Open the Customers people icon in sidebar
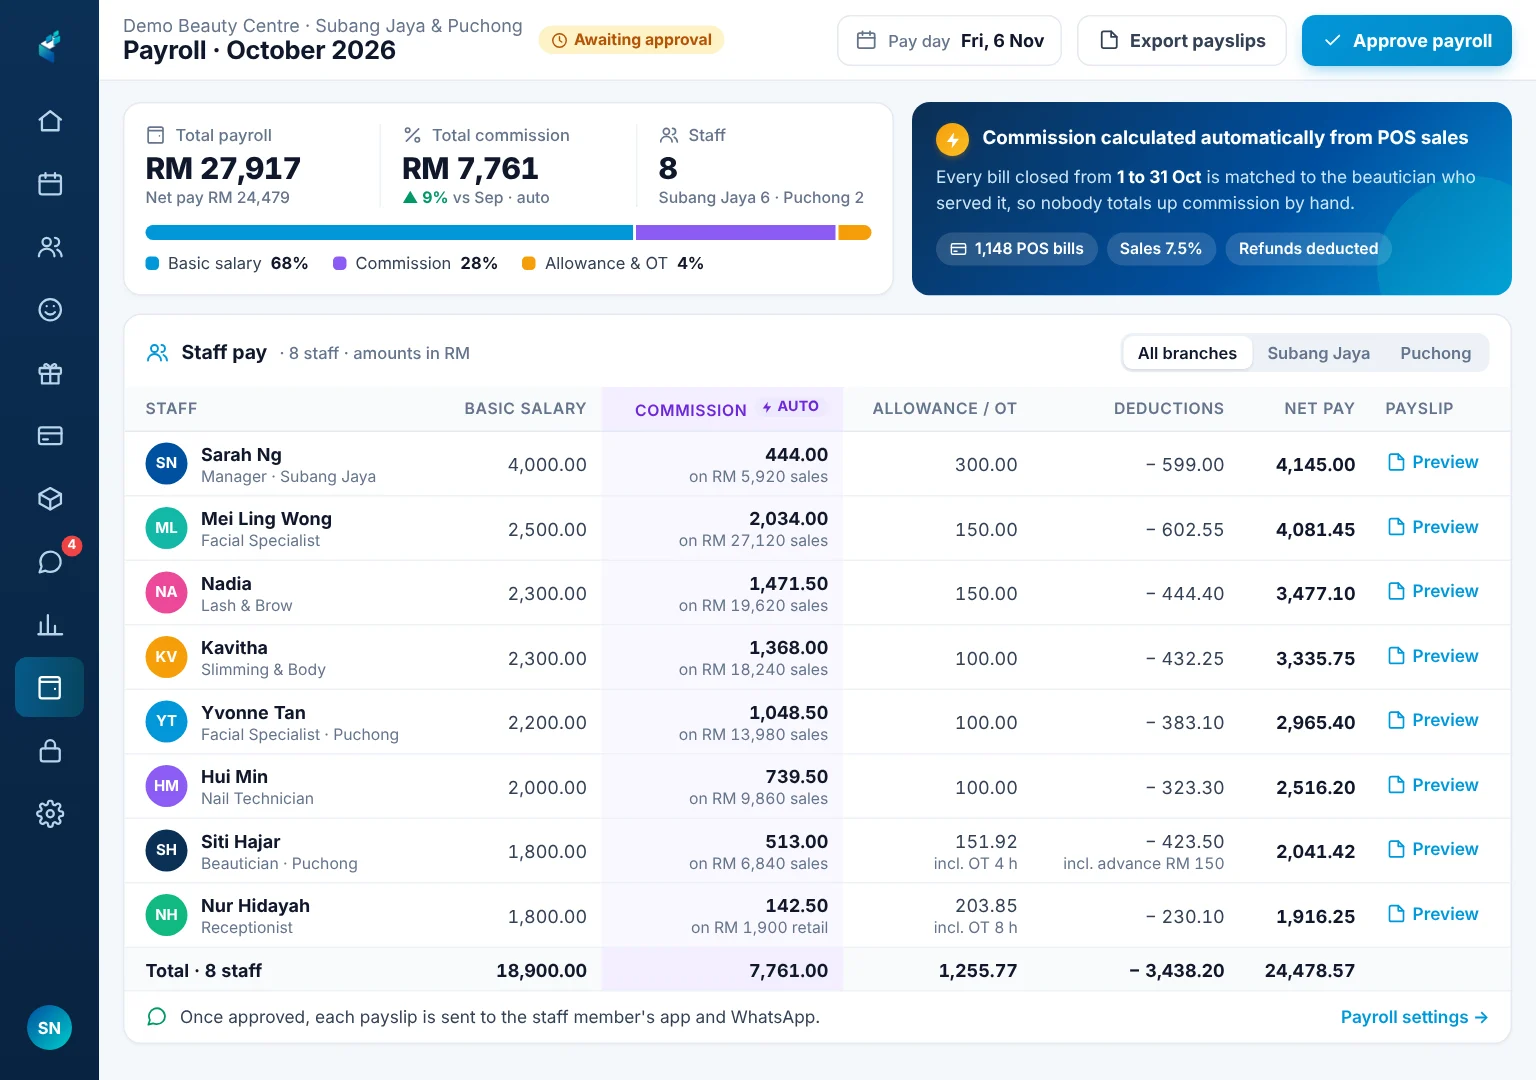Viewport: 1536px width, 1080px height. 50,247
